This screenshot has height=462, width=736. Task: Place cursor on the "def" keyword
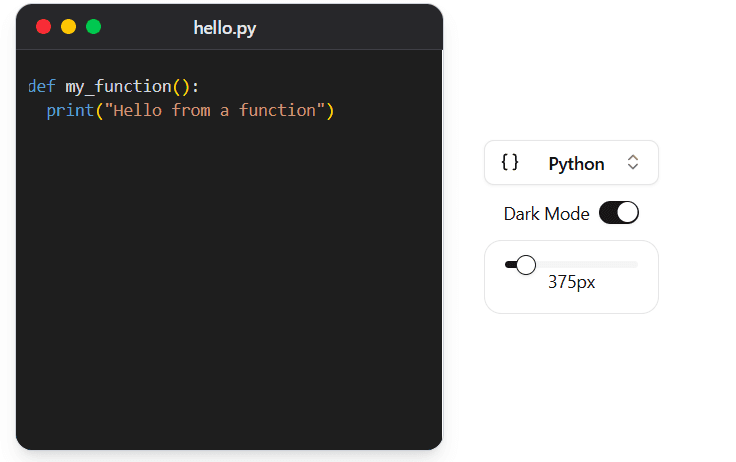coord(41,87)
